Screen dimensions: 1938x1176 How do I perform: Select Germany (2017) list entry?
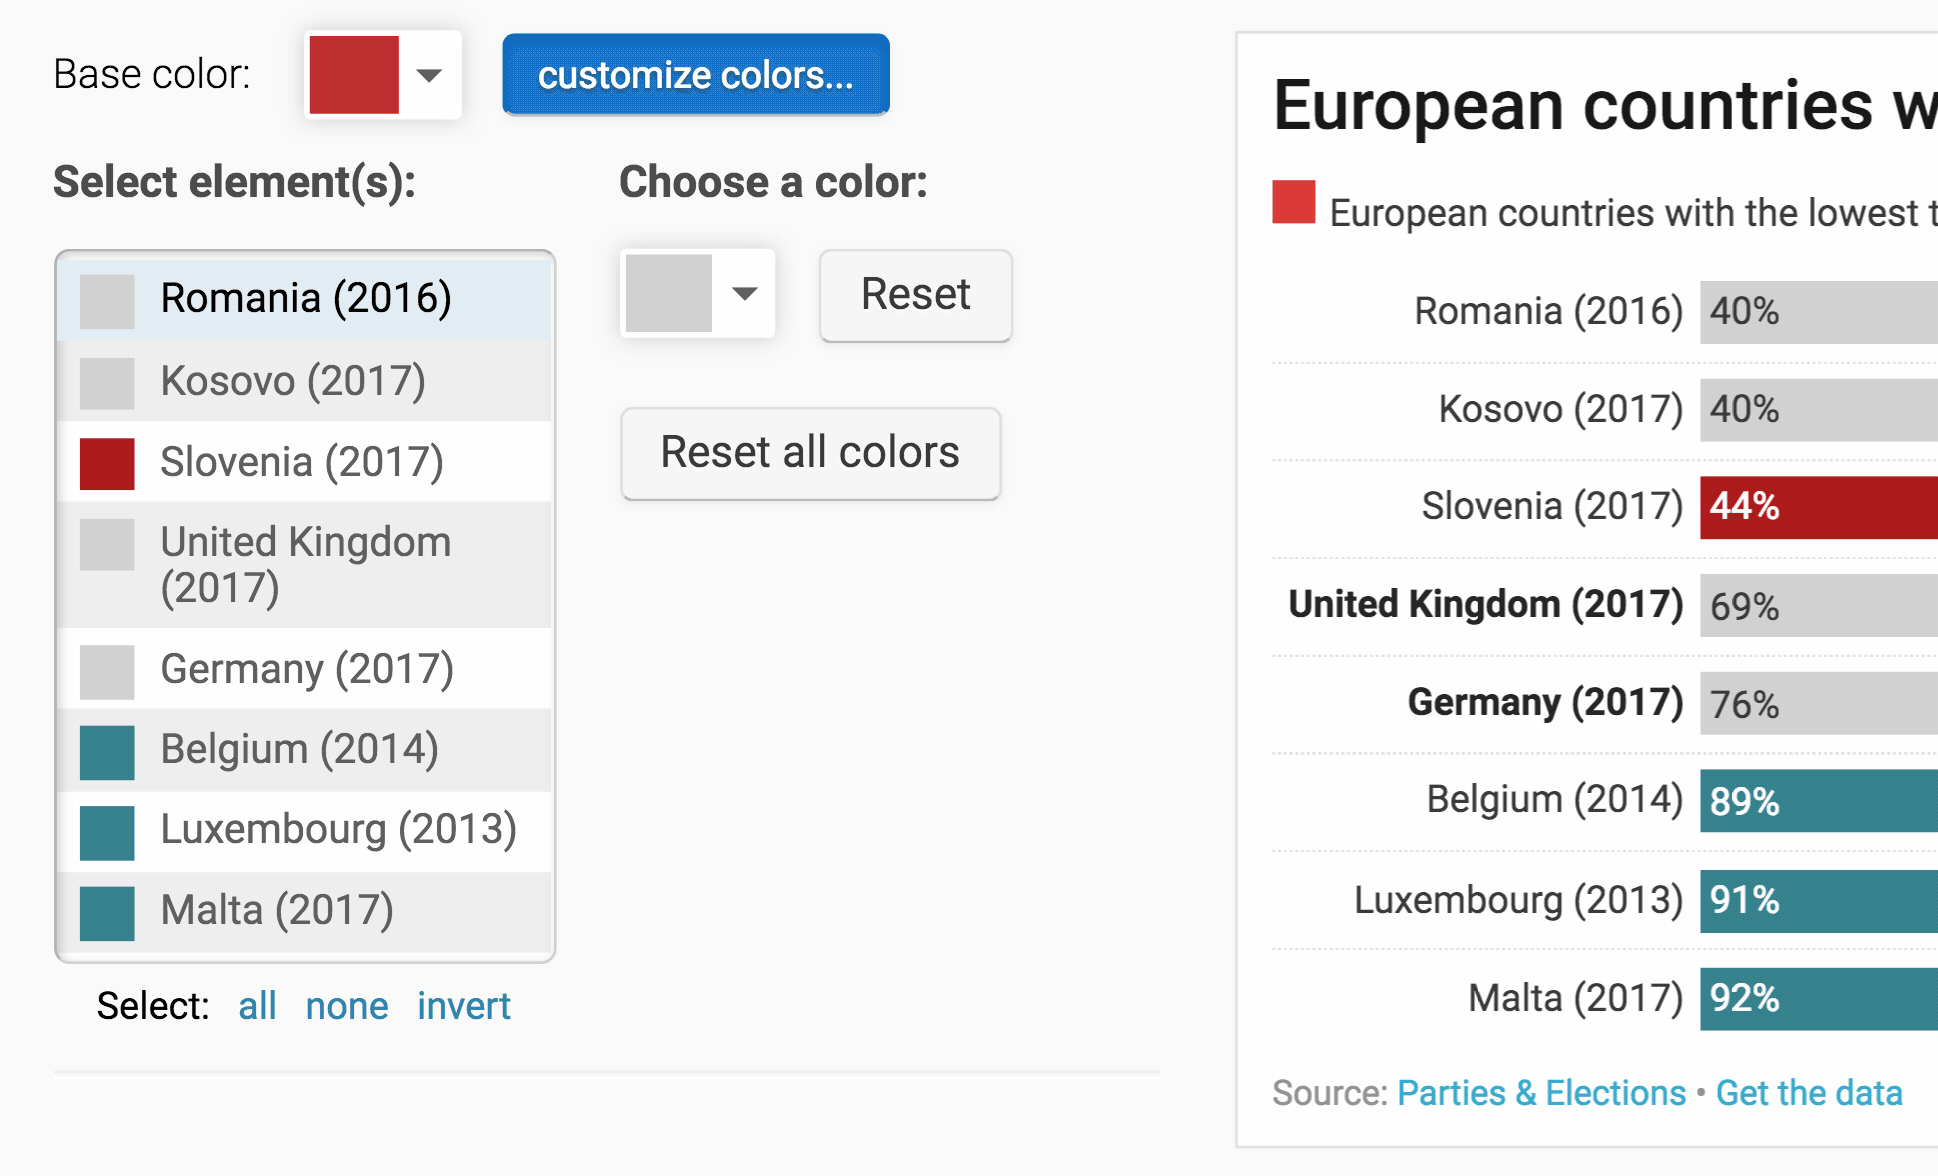[306, 669]
